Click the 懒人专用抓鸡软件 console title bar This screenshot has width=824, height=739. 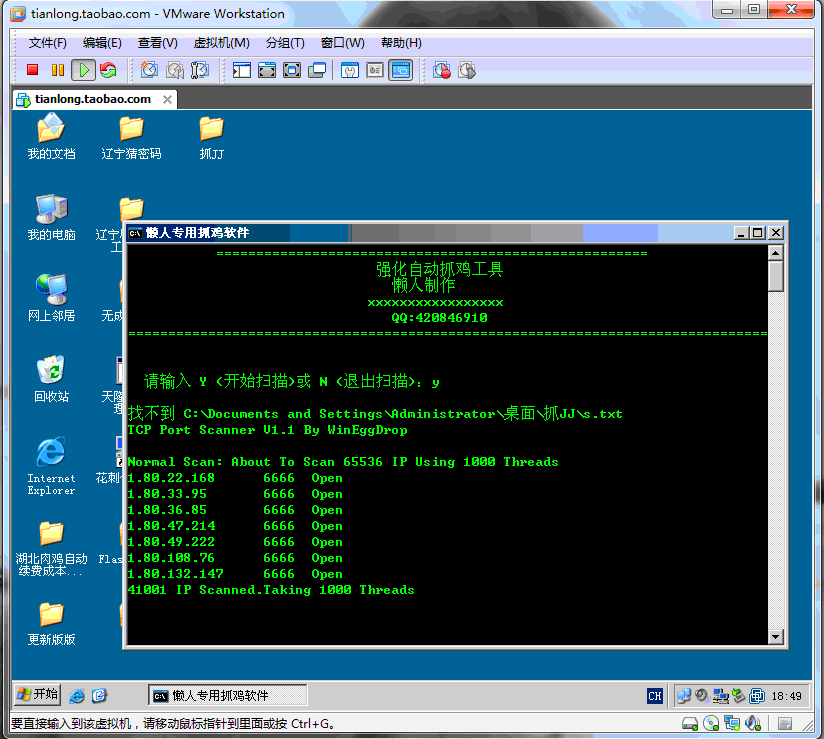coord(430,233)
